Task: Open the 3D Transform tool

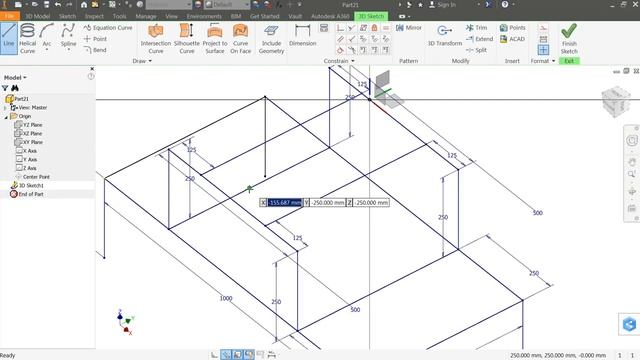Action: 444,35
